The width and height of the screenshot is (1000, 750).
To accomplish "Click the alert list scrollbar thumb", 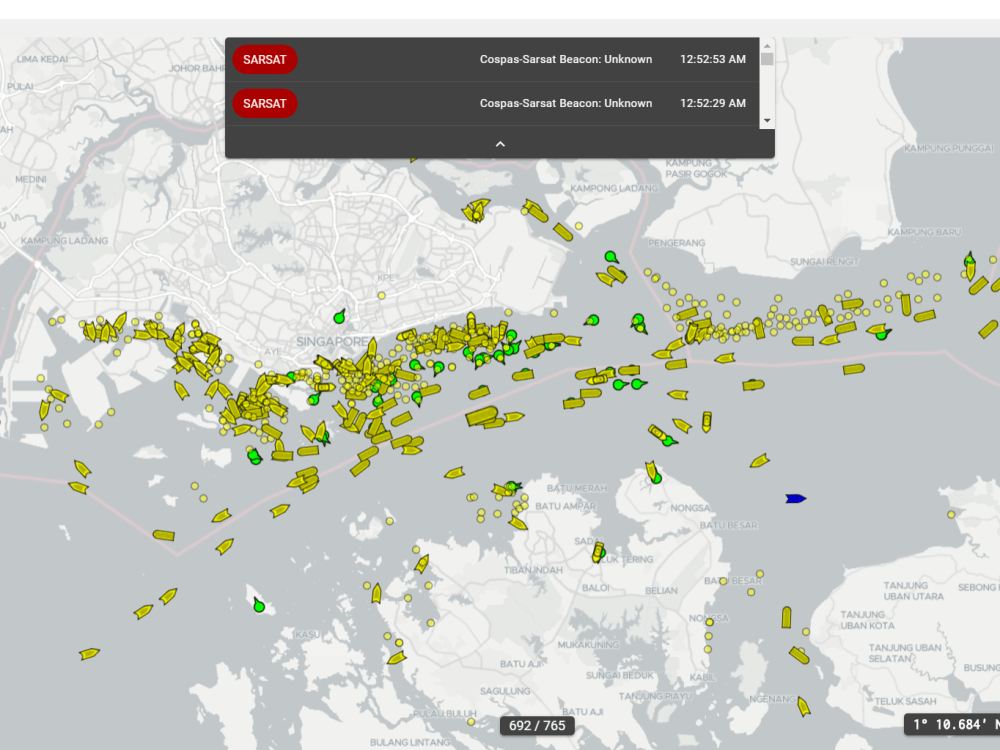I will click(x=767, y=59).
